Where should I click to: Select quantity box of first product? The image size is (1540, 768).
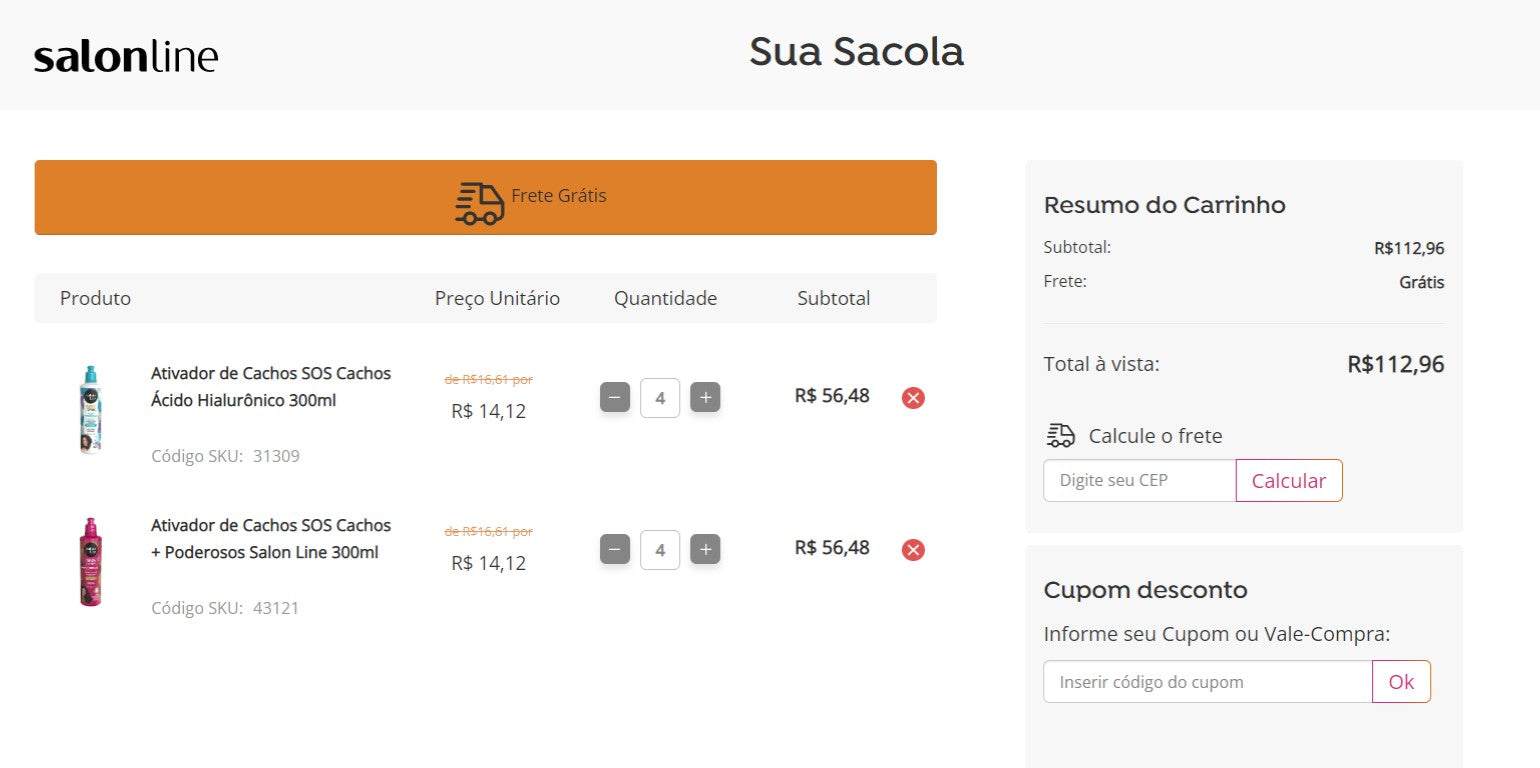click(660, 398)
